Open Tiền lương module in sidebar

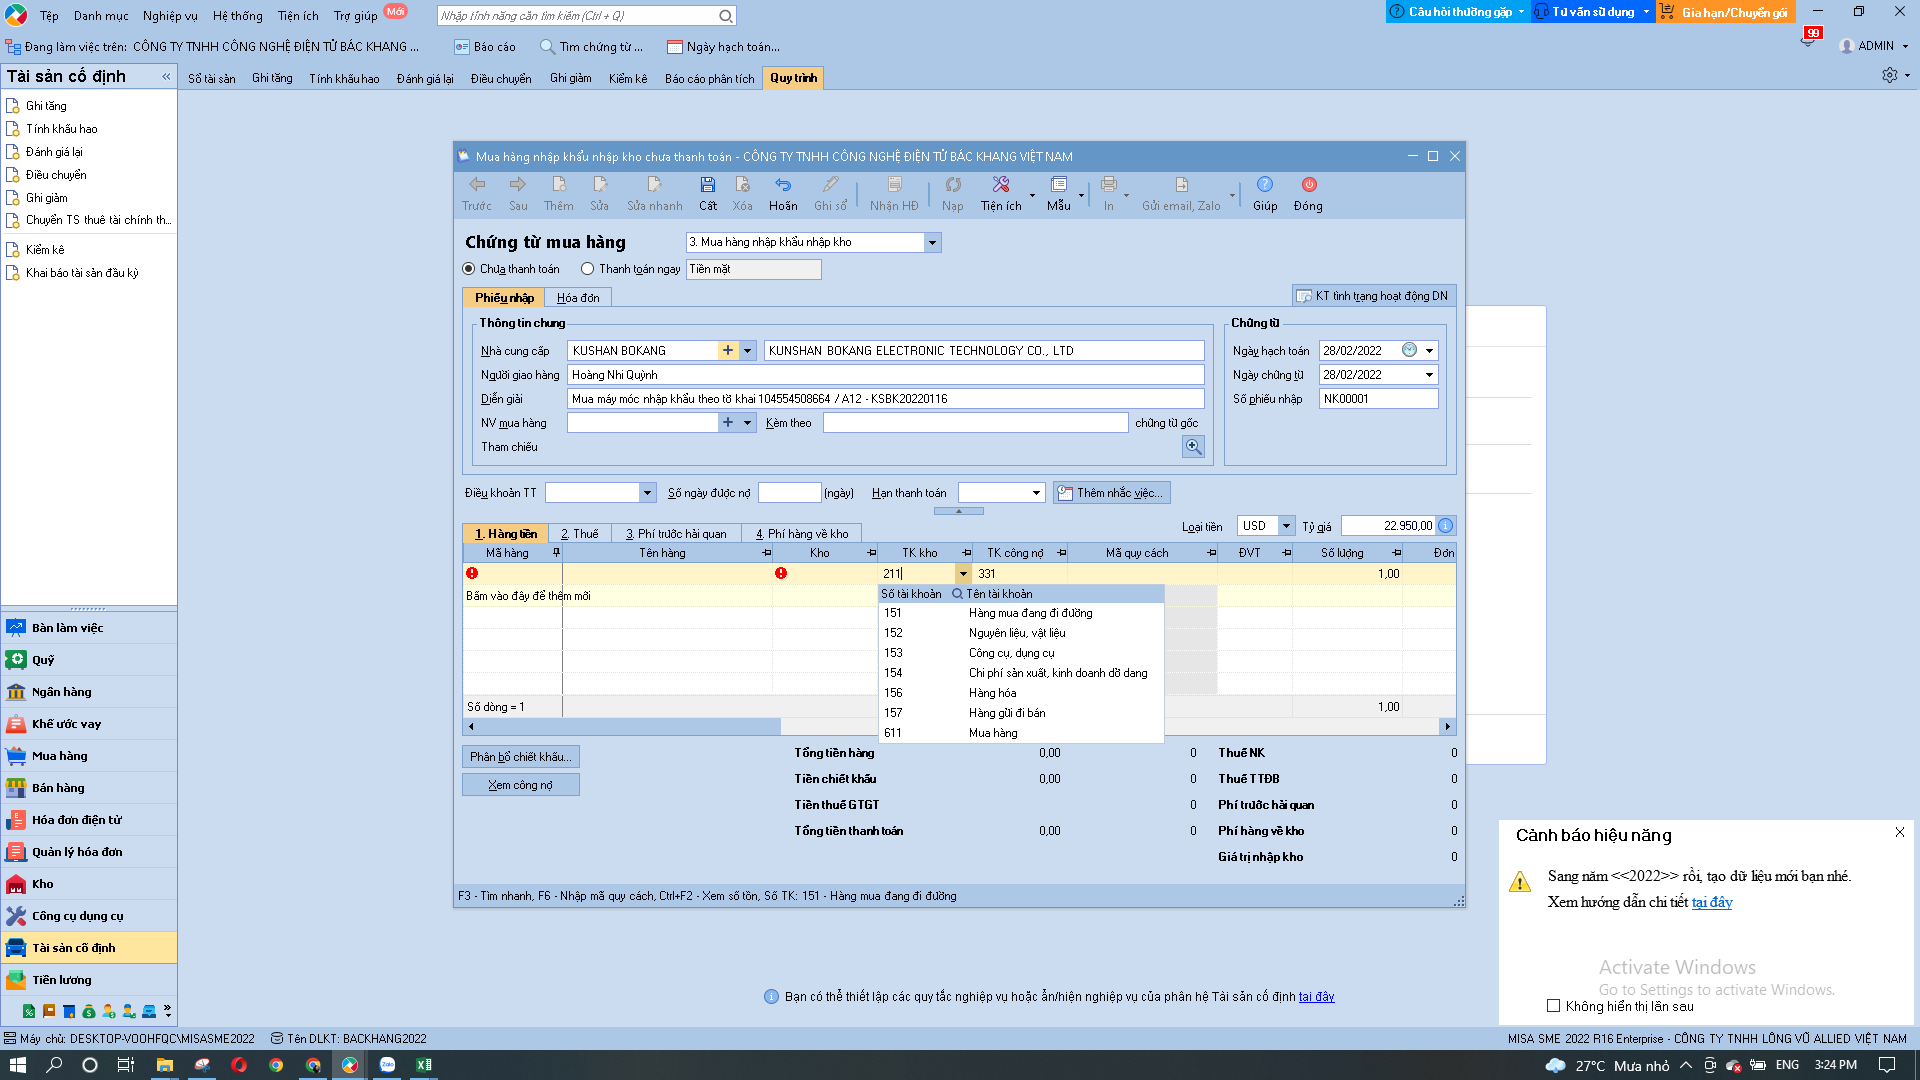click(89, 980)
